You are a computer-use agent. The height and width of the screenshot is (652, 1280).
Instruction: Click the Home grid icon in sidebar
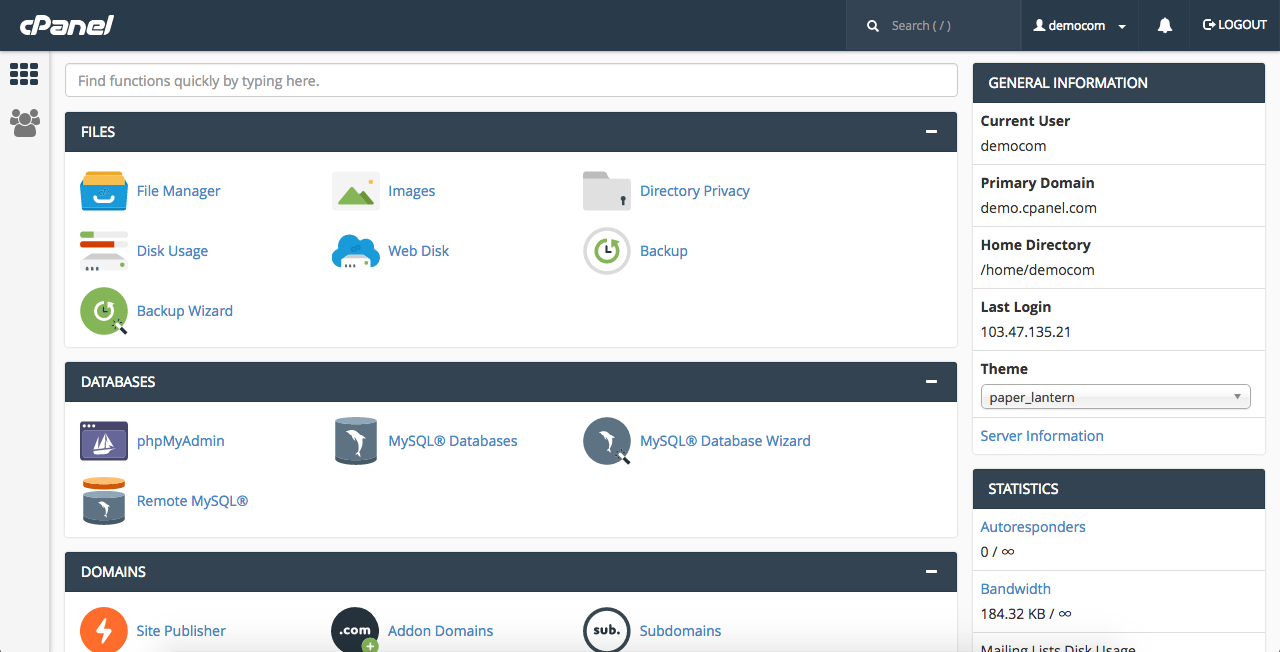click(x=24, y=74)
